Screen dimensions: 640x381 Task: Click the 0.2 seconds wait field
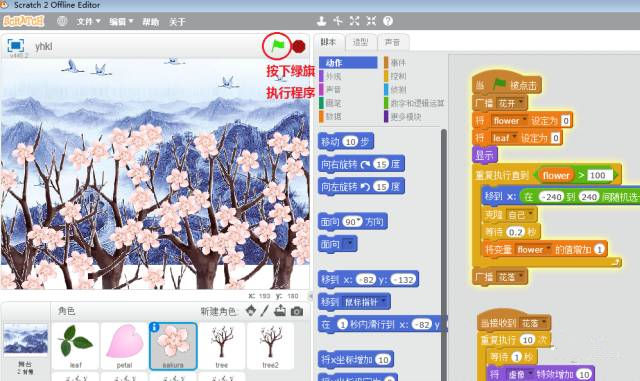(516, 232)
